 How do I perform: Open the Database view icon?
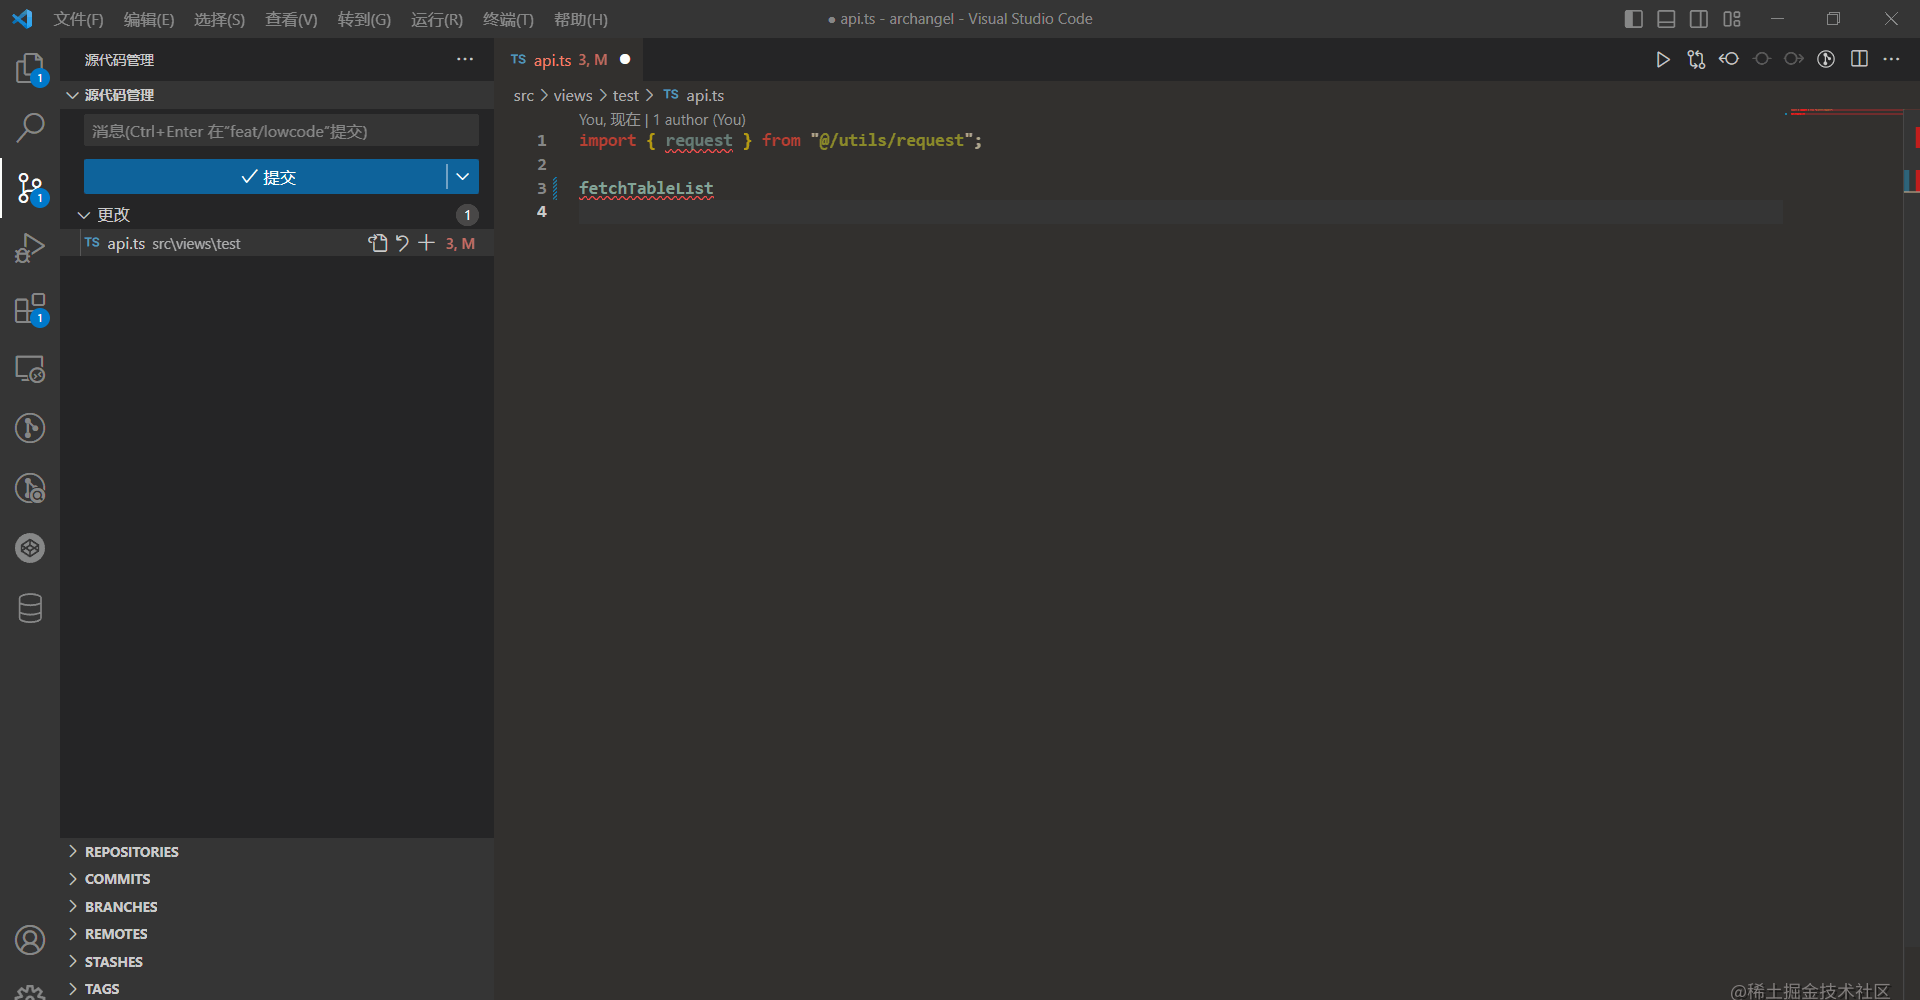[30, 608]
